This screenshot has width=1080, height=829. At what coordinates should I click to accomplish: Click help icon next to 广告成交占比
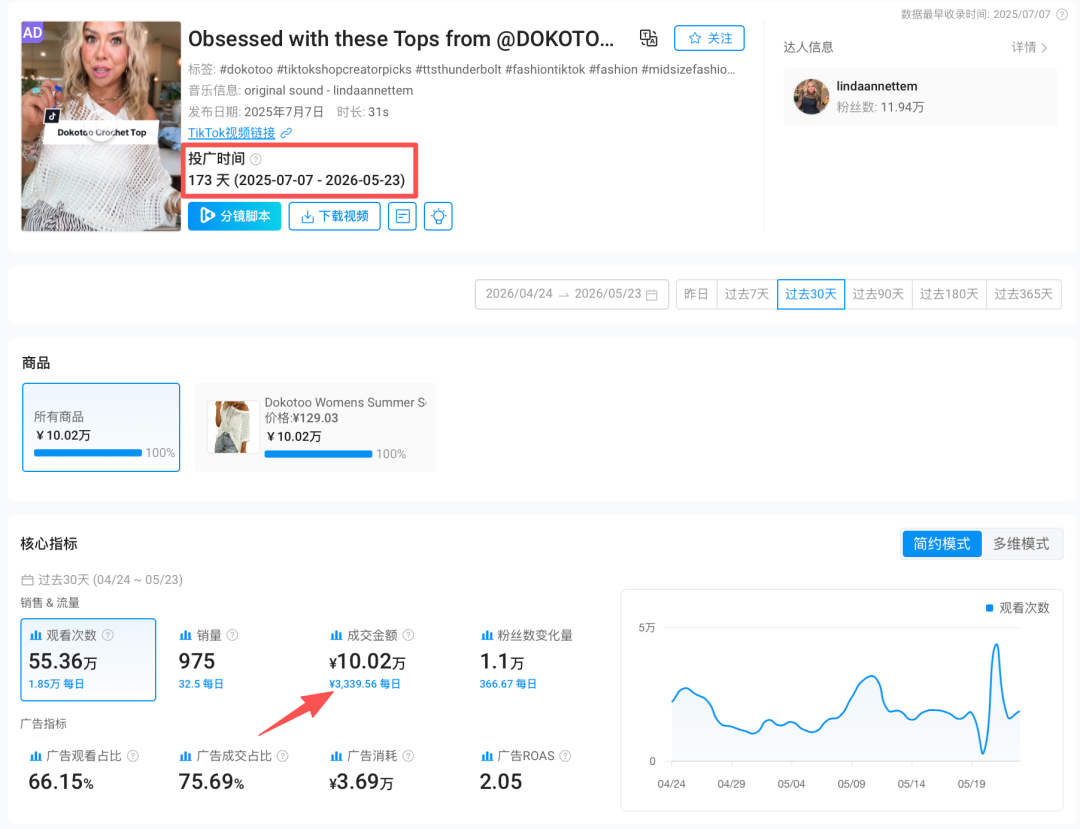[x=282, y=756]
